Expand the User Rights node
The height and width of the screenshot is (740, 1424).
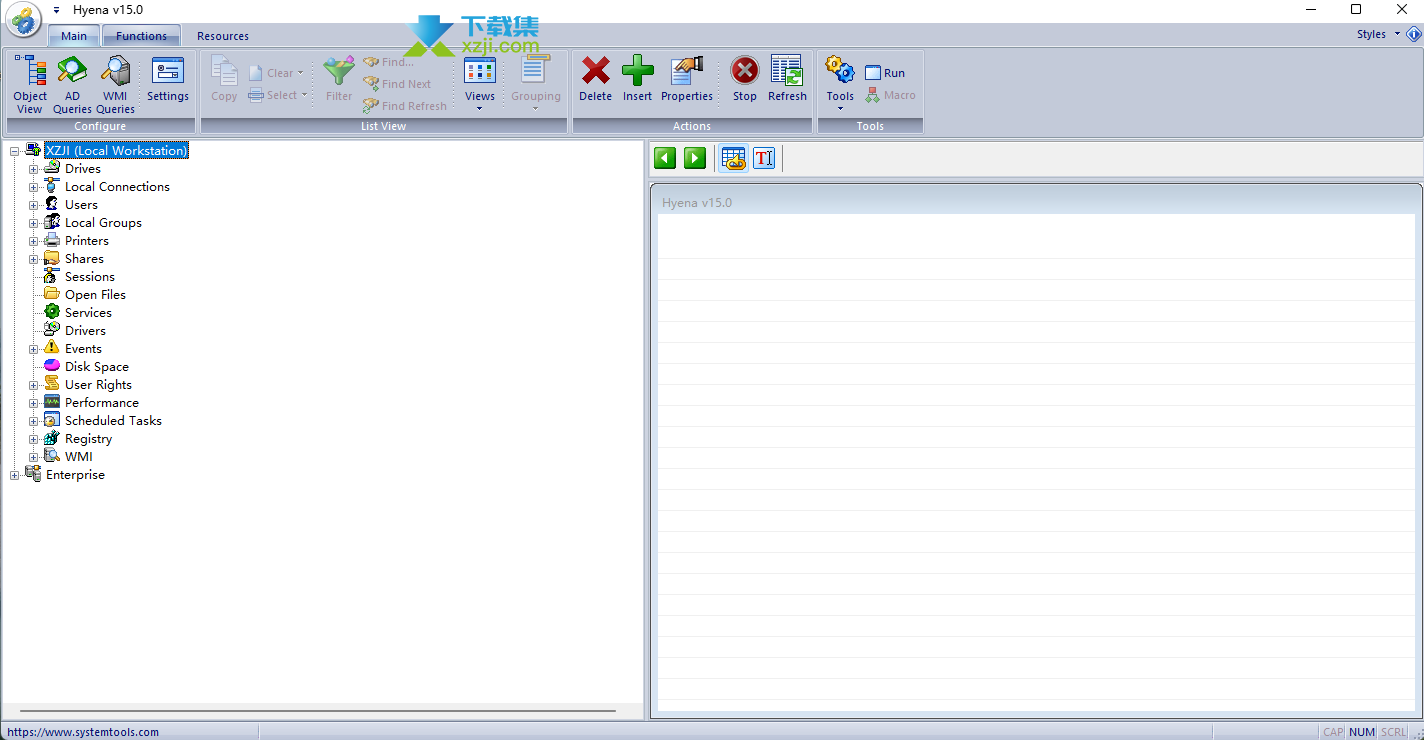coord(33,385)
